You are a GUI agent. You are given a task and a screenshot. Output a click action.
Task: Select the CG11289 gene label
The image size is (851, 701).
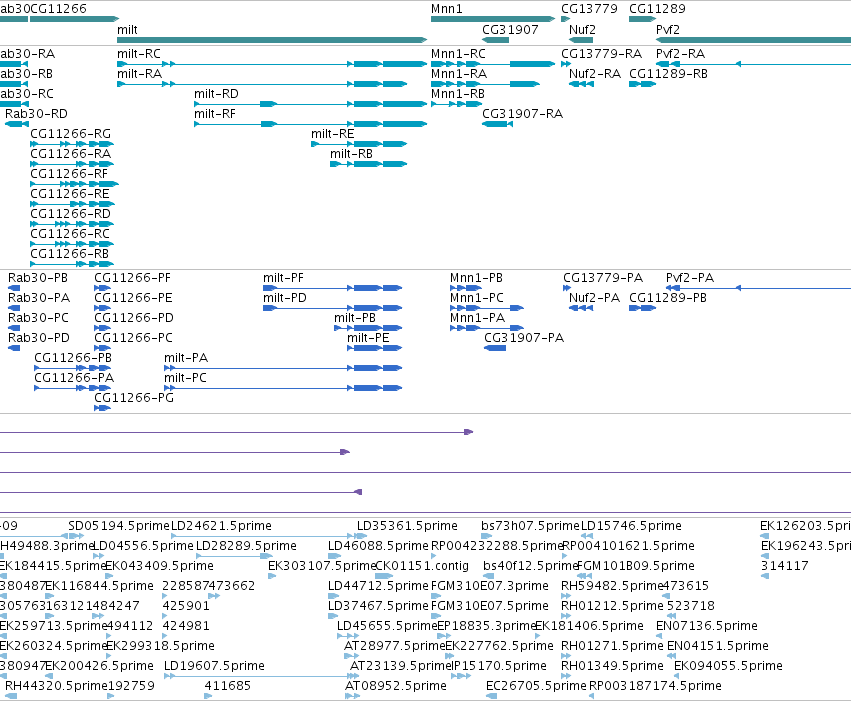657,9
